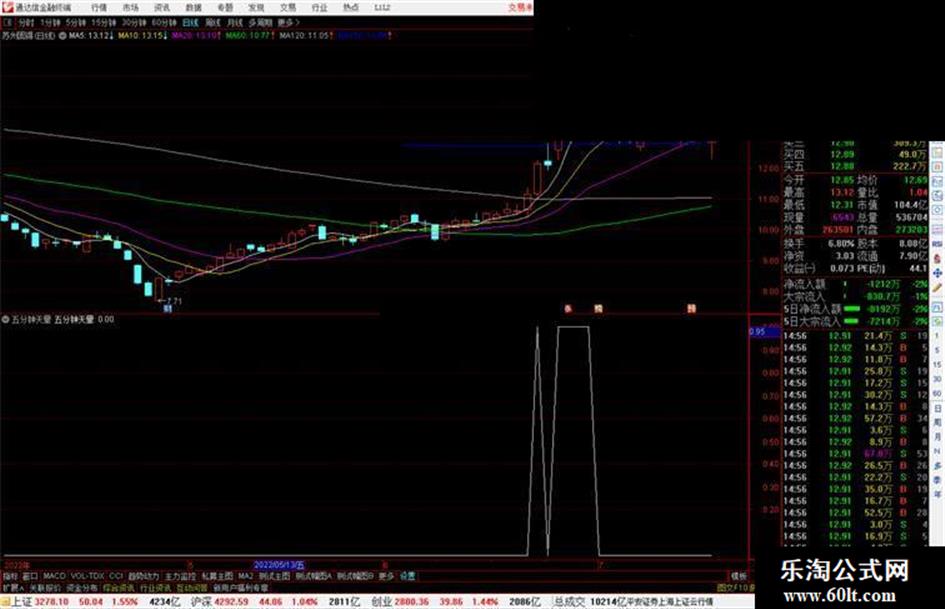Open the 关联报价 tab
This screenshot has width=945, height=609.
(x=45, y=587)
